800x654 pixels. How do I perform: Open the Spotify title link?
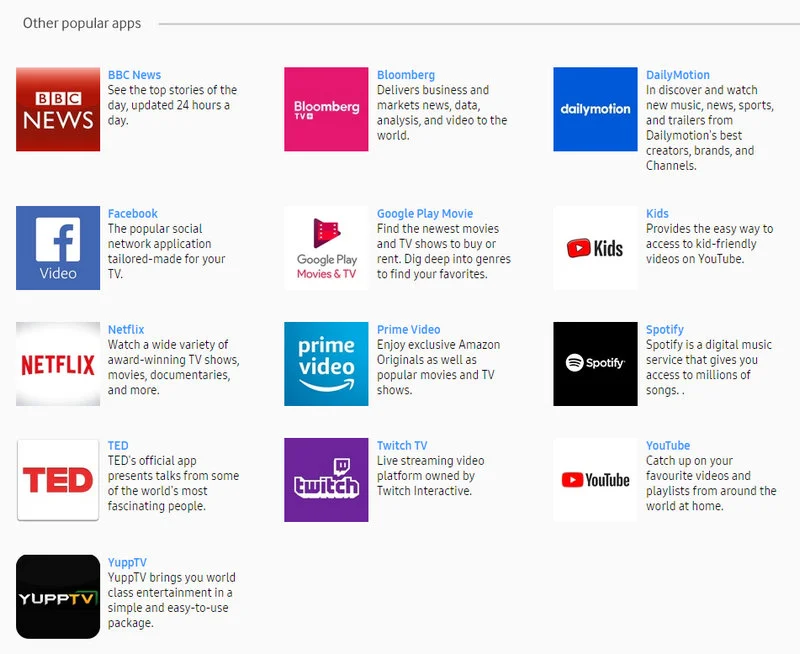click(x=665, y=330)
